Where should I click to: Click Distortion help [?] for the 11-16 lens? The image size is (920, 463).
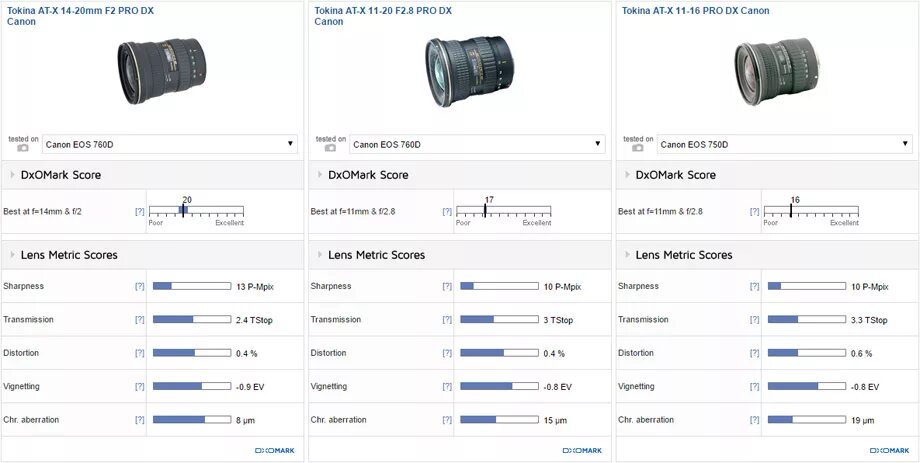[x=755, y=353]
